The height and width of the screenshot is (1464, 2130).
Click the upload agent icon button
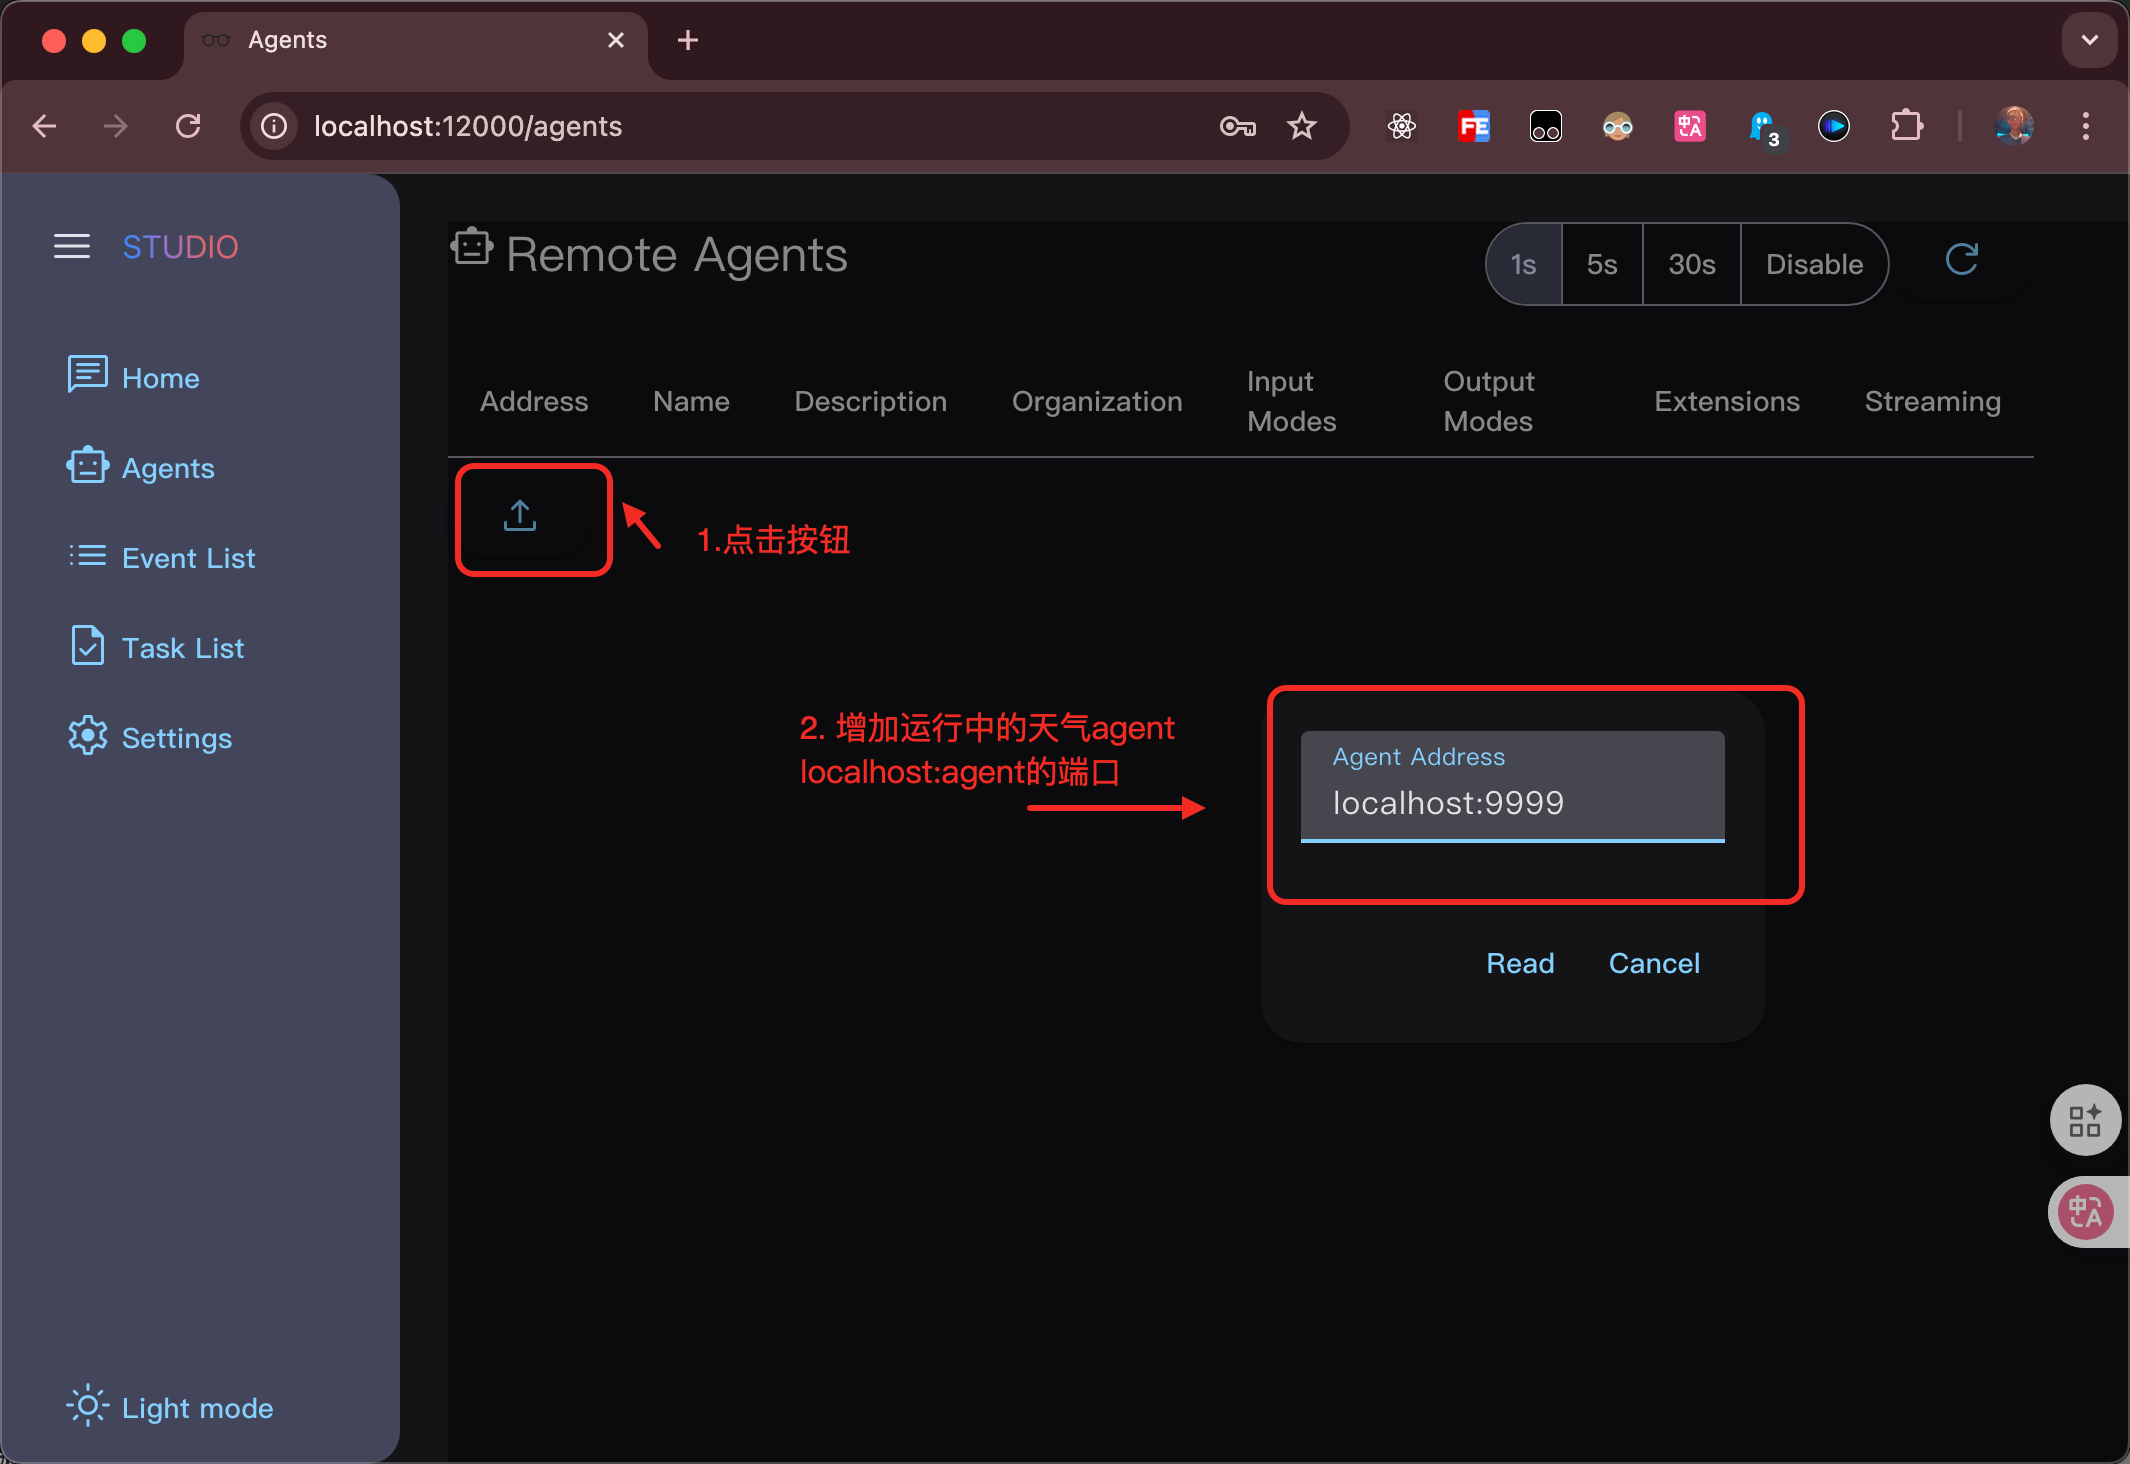coord(520,516)
